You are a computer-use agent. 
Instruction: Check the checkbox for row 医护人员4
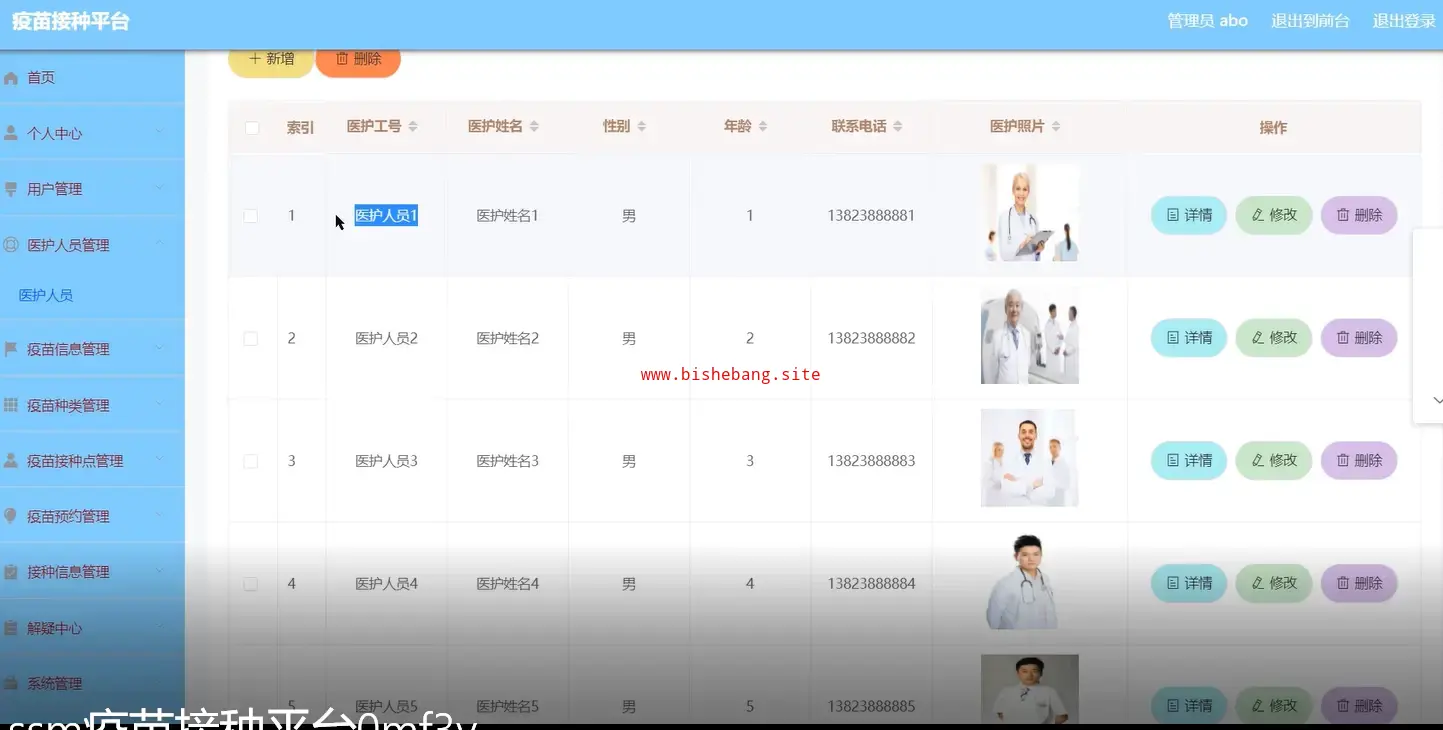point(251,584)
